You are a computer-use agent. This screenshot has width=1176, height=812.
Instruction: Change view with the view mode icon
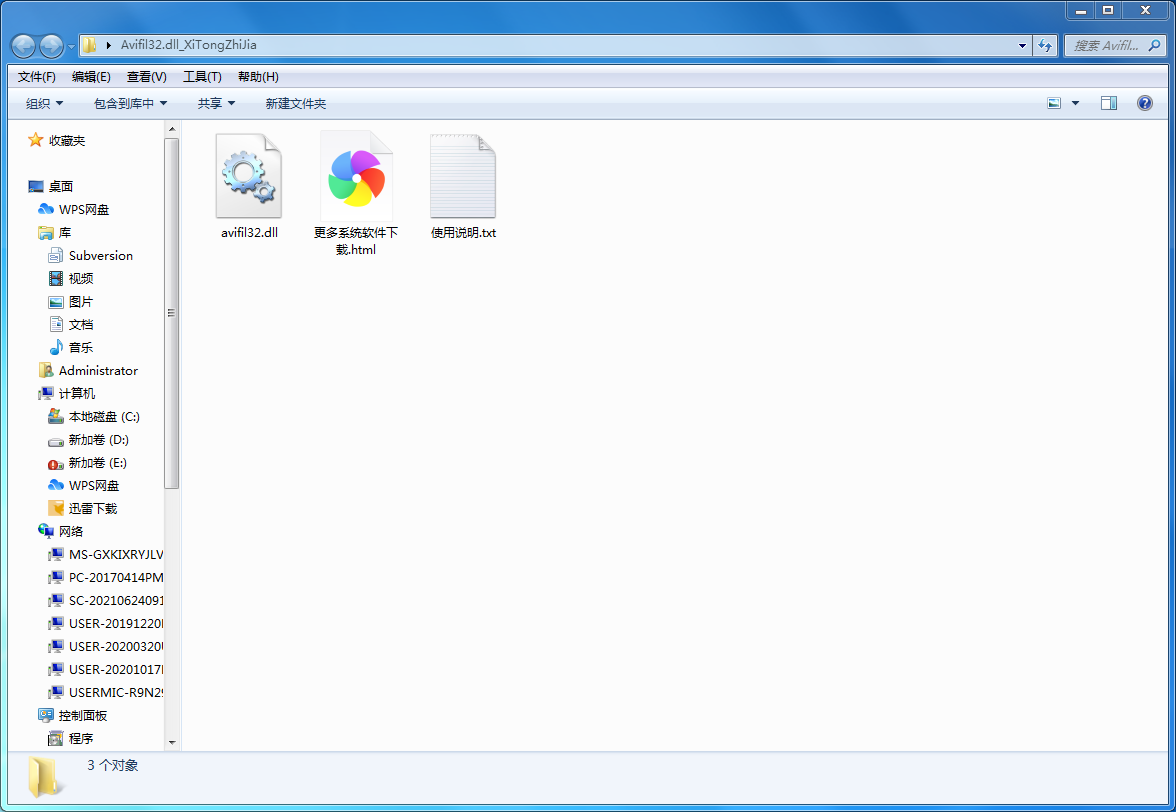(1054, 103)
